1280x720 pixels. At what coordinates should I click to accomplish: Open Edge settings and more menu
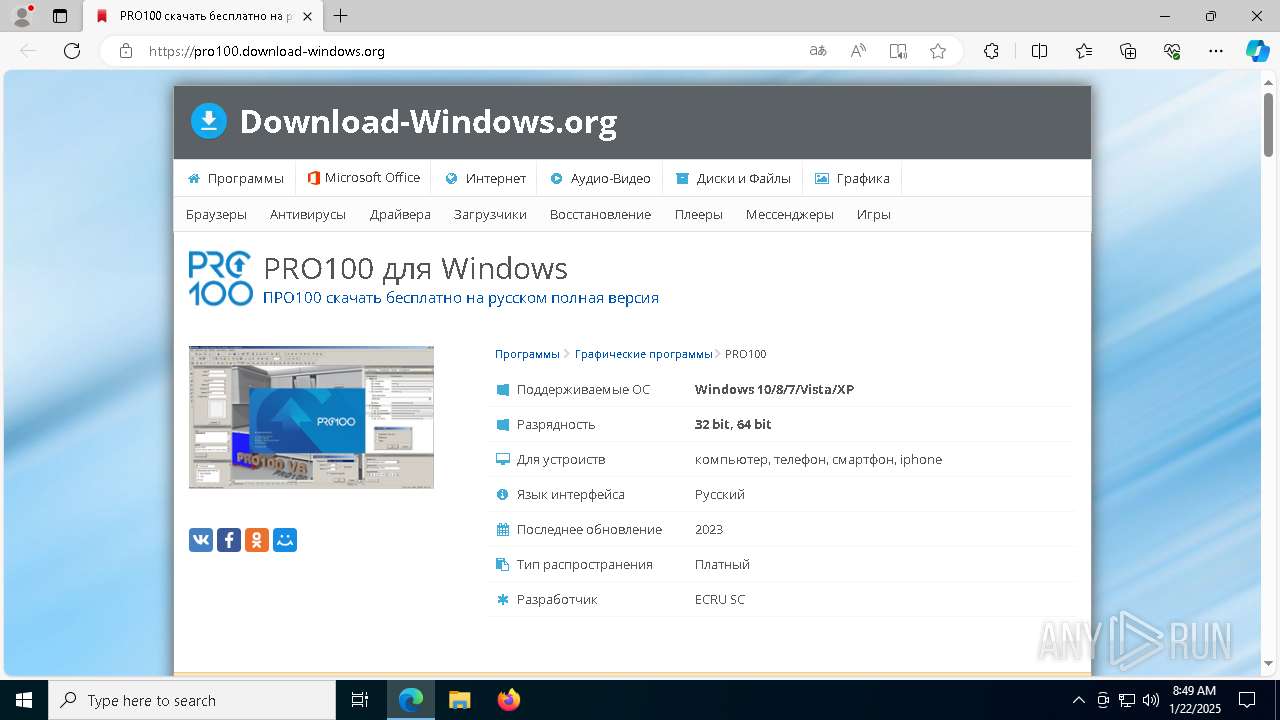coord(1216,51)
